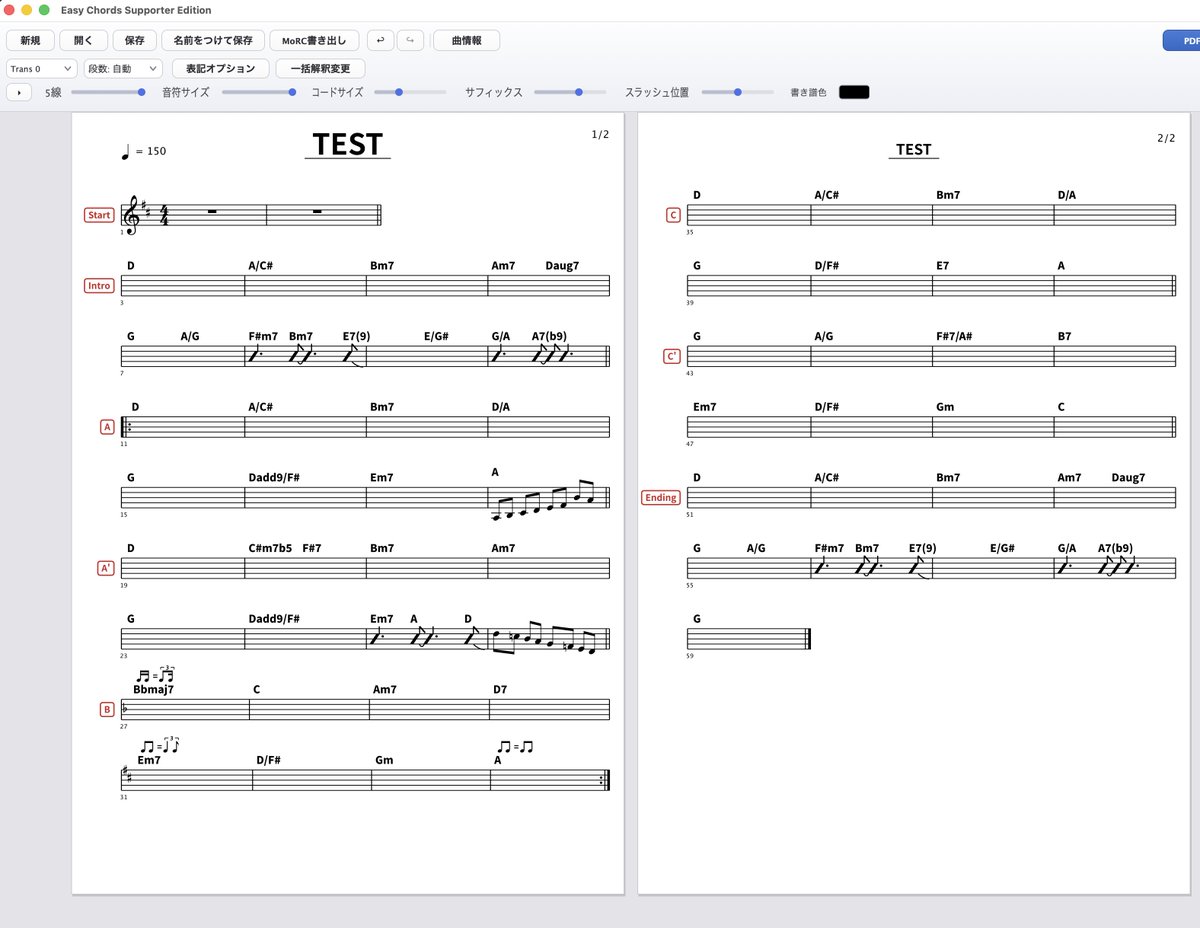The image size is (1200, 928).
Task: Adjust the コードサイズ slider
Action: point(410,92)
